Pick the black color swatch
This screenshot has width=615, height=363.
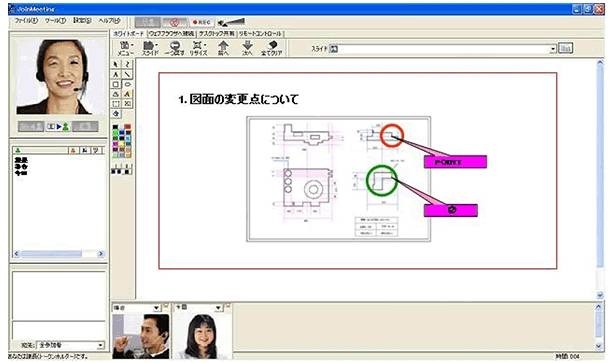[x=115, y=127]
